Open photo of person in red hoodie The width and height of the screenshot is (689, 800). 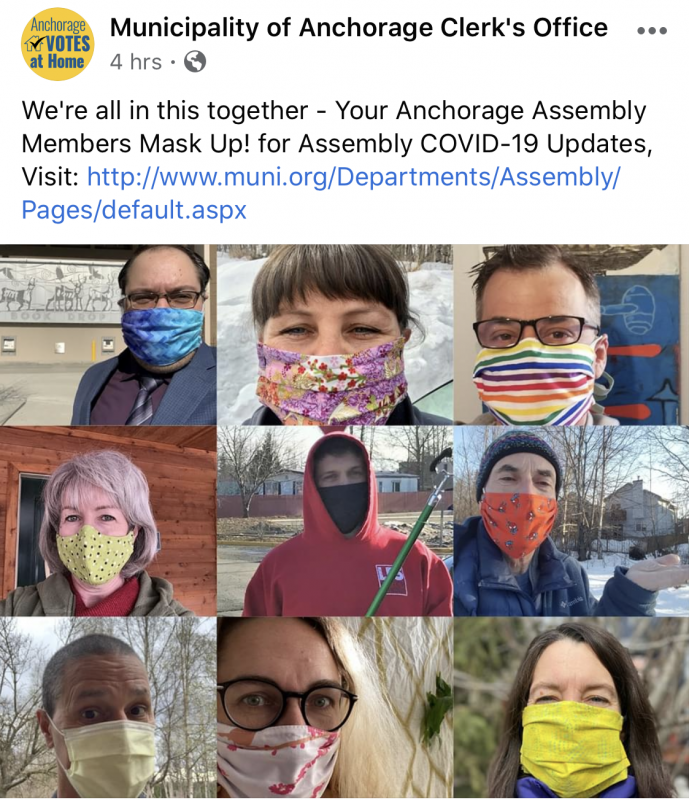(x=335, y=521)
